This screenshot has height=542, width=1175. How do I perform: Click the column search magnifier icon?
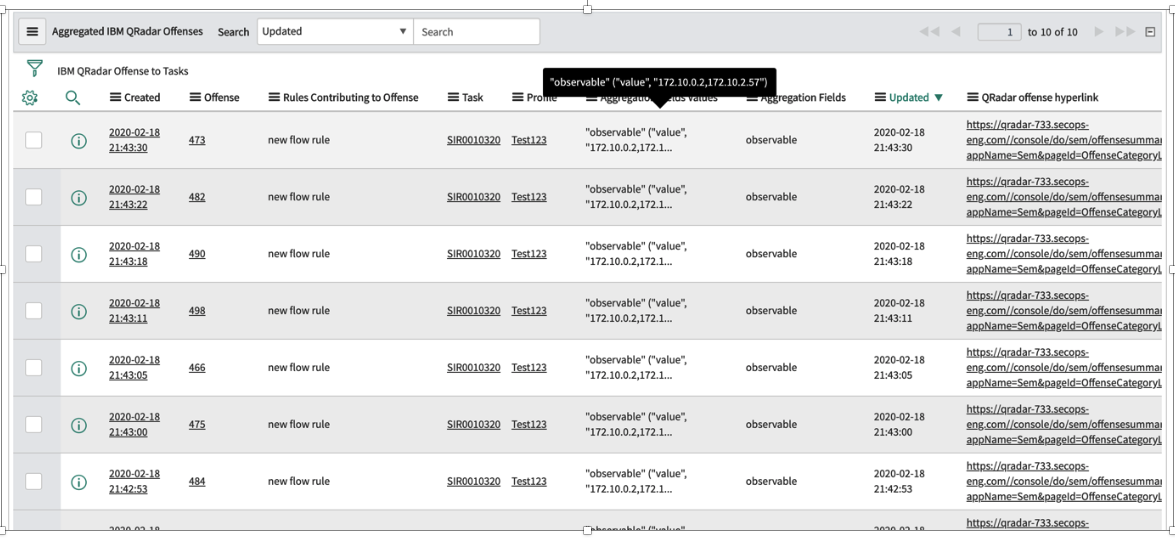click(x=73, y=97)
